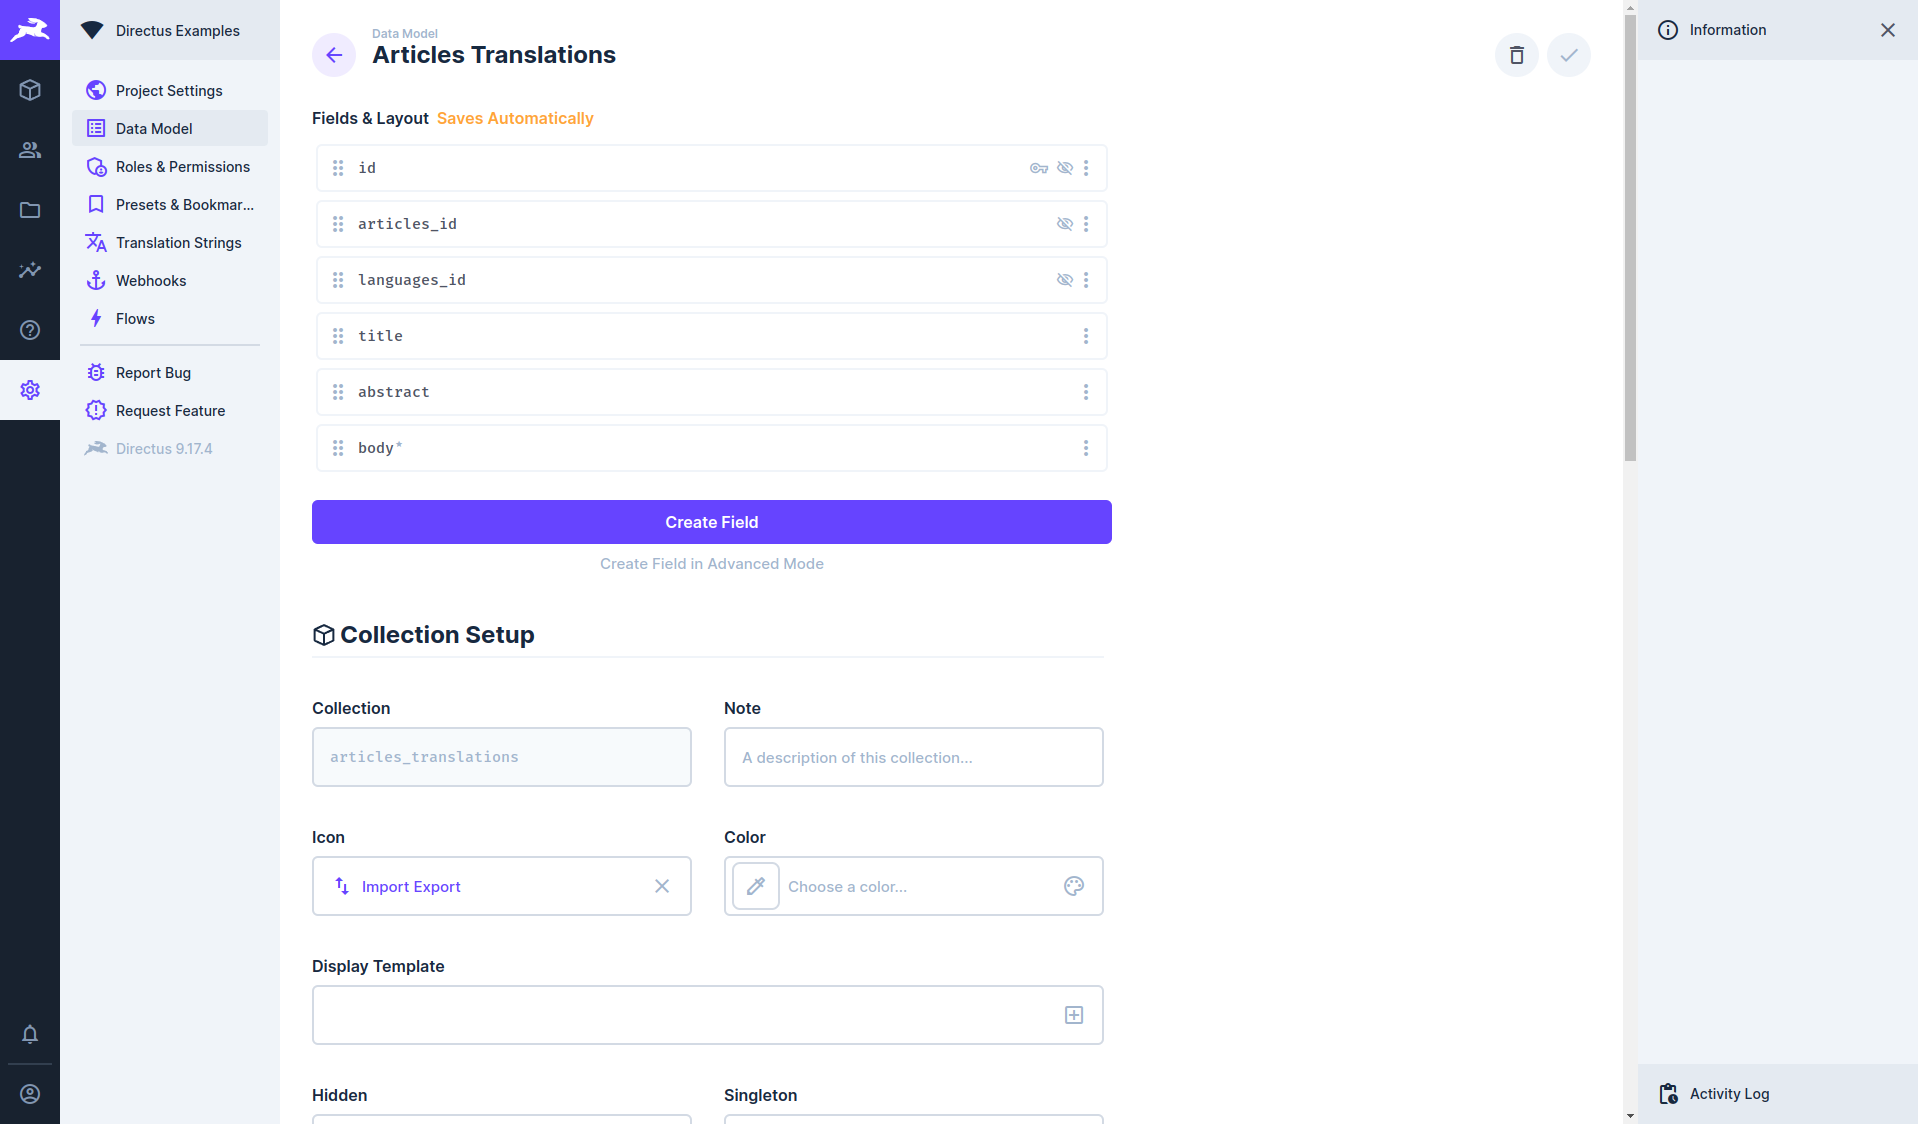Viewport: 1918px width, 1124px height.
Task: Open the Insights module
Action: click(x=30, y=270)
